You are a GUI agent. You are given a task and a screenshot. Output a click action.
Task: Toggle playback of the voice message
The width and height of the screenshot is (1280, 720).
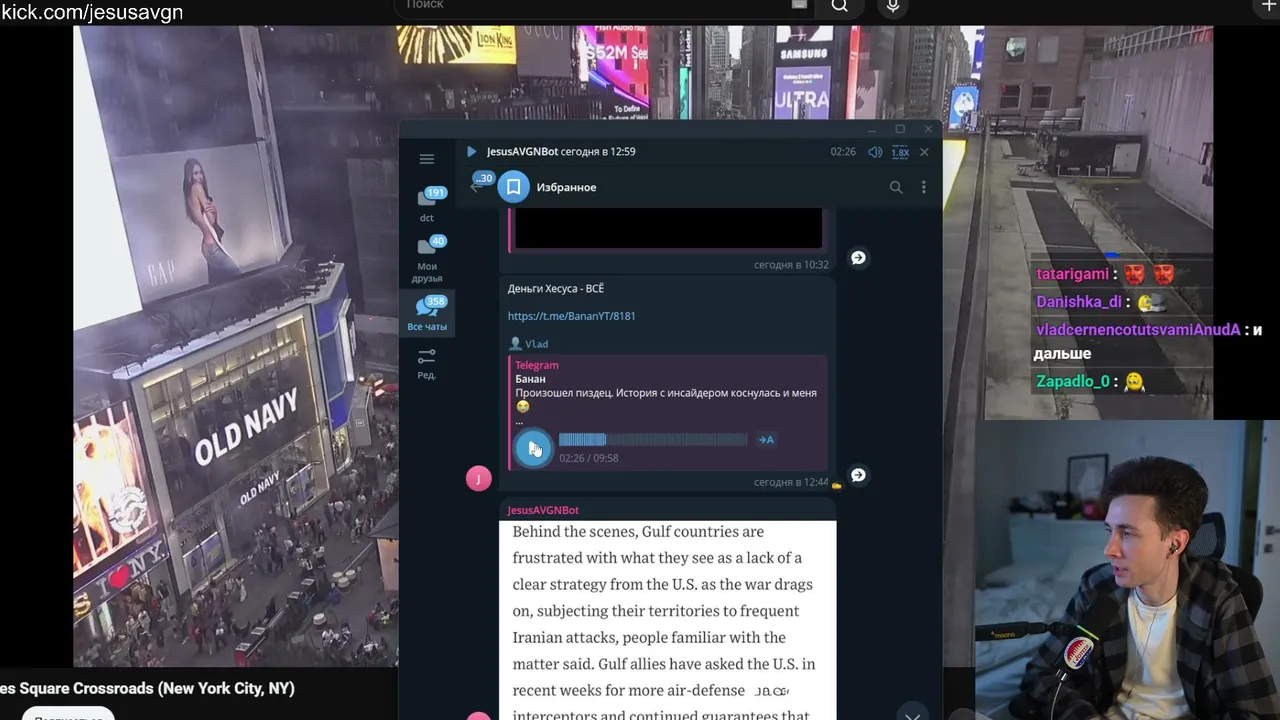[x=533, y=448]
